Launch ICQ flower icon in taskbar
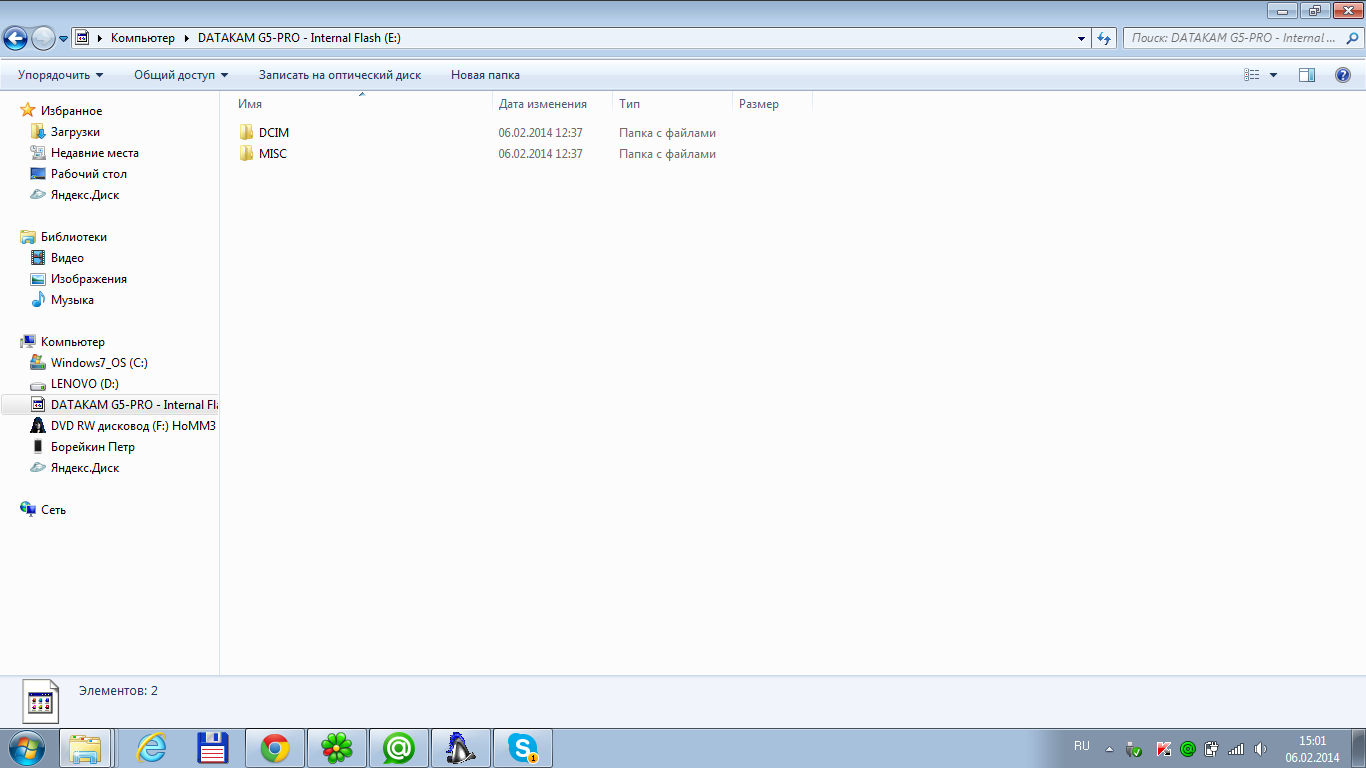This screenshot has width=1366, height=768. click(x=337, y=748)
